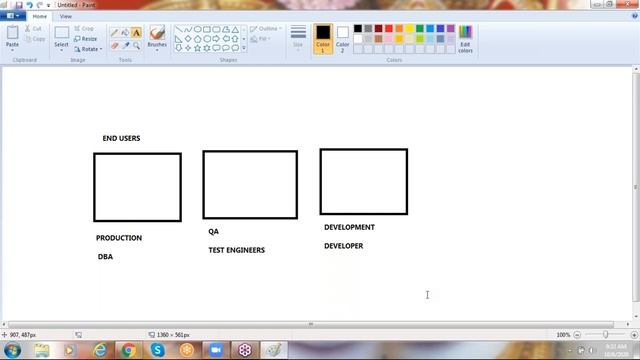
Task: Open the Customize Quick Access Toolbar arrow
Action: pyautogui.click(x=49, y=5)
